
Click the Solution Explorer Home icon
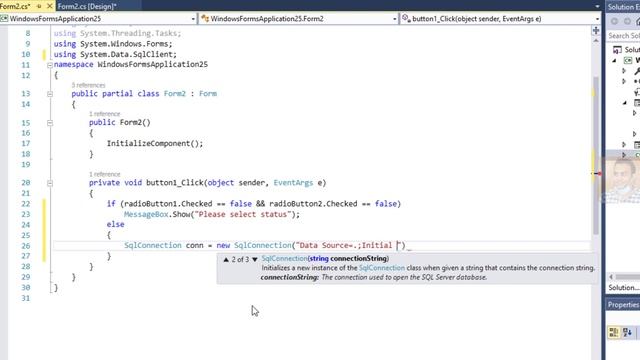point(638,21)
